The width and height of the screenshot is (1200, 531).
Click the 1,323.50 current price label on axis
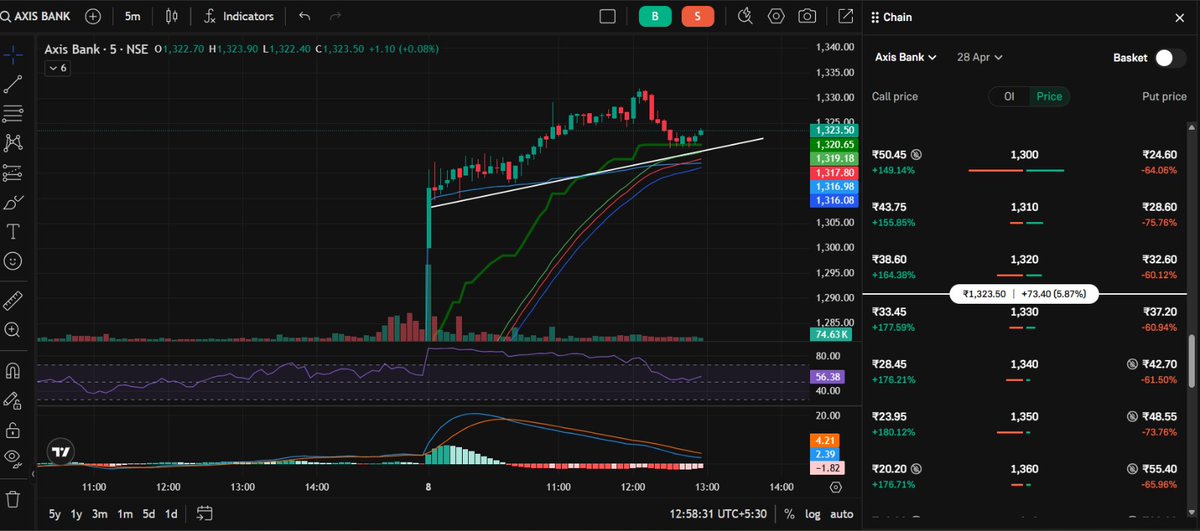834,130
